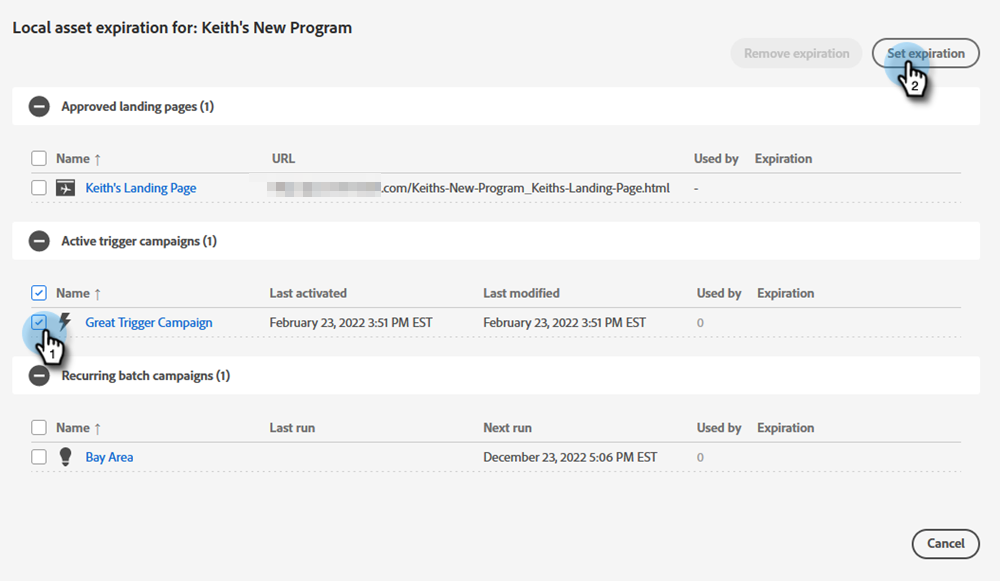Toggle select-all for active trigger campaigns
The height and width of the screenshot is (581, 1000).
[x=39, y=293]
